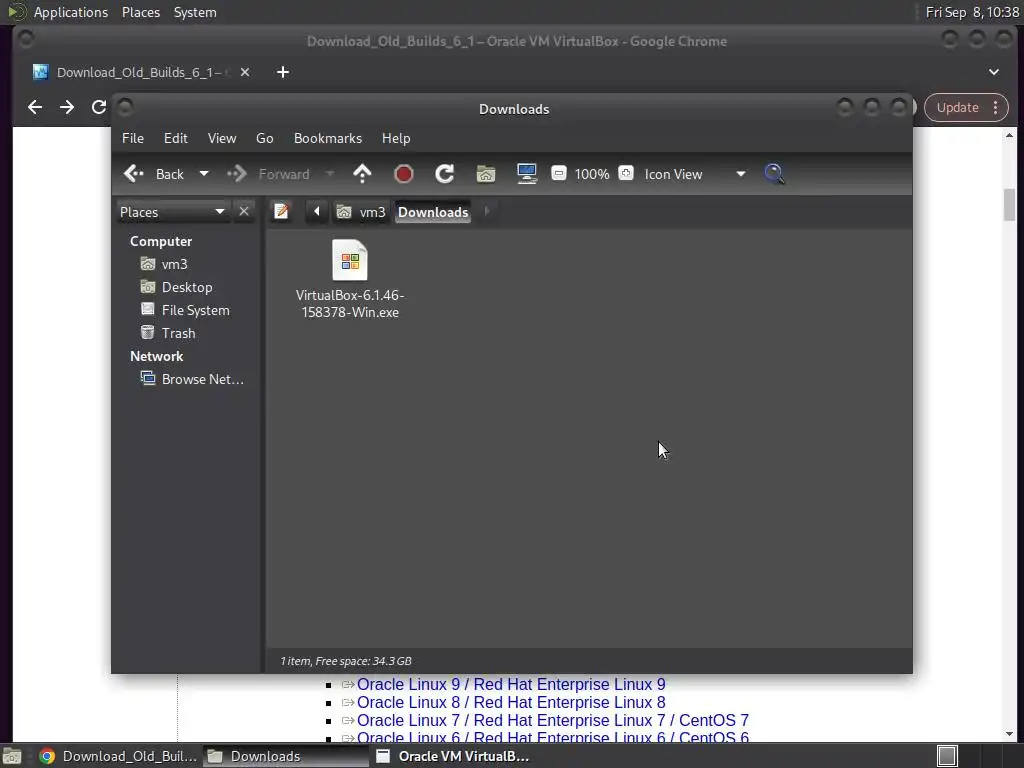Switch to Downloads taskbar item
The height and width of the screenshot is (768, 1024).
(x=285, y=756)
